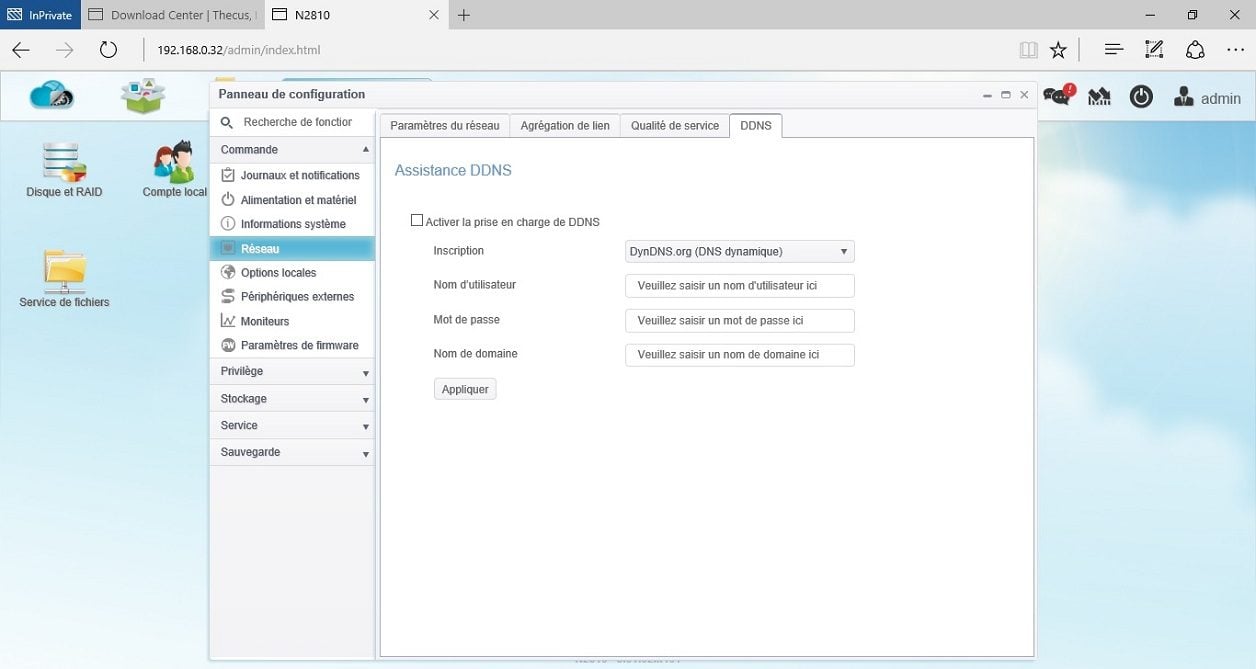The image size is (1256, 669).
Task: Open the Service de fichiers folder icon
Action: pos(64,272)
